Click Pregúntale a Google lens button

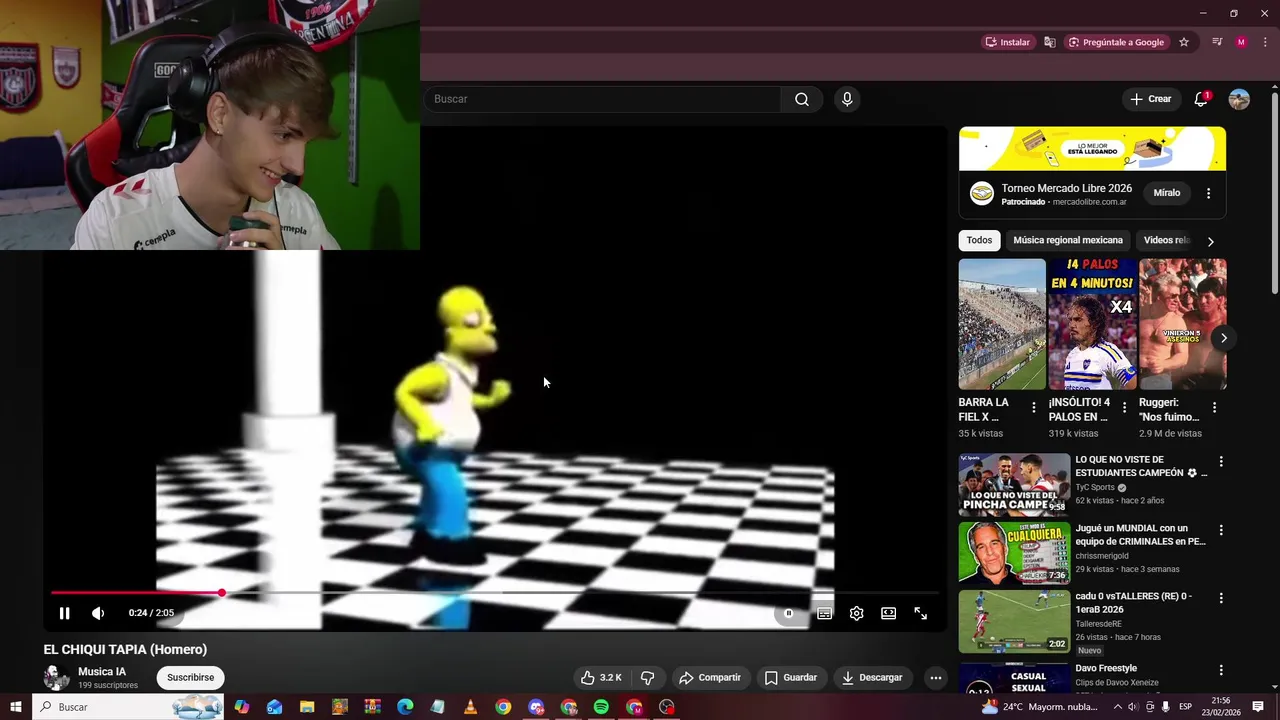(1116, 42)
